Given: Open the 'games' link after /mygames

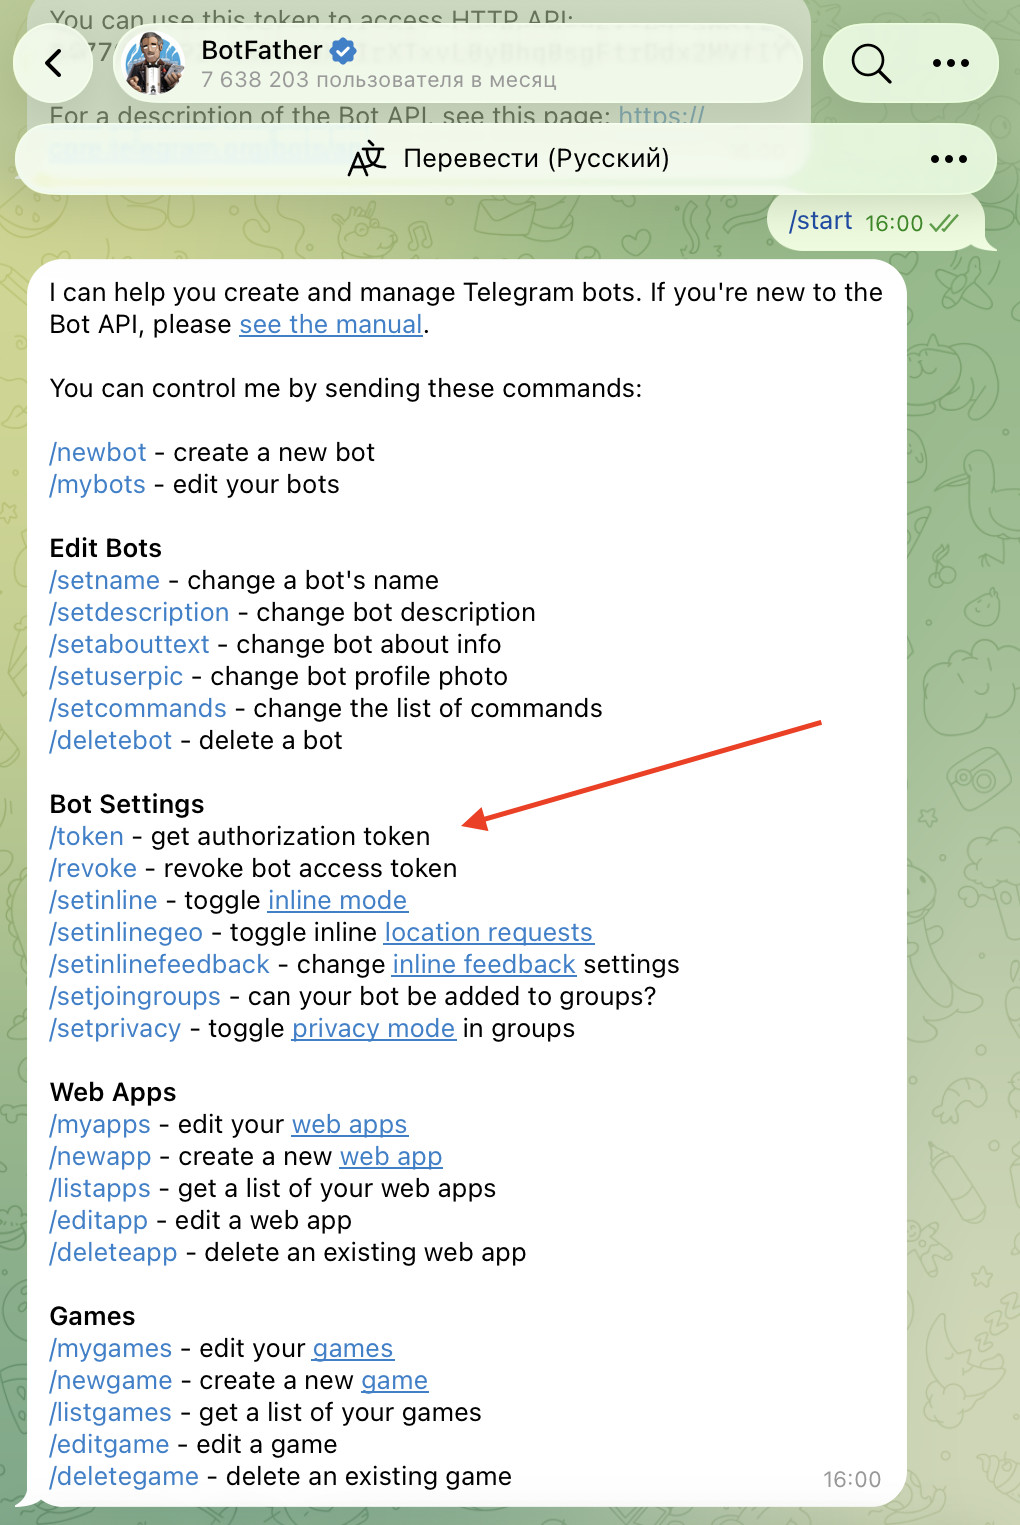Looking at the screenshot, I should point(353,1348).
